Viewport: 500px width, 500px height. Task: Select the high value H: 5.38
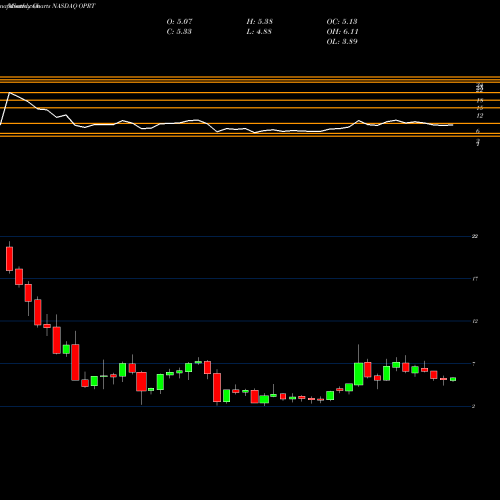pyautogui.click(x=260, y=22)
